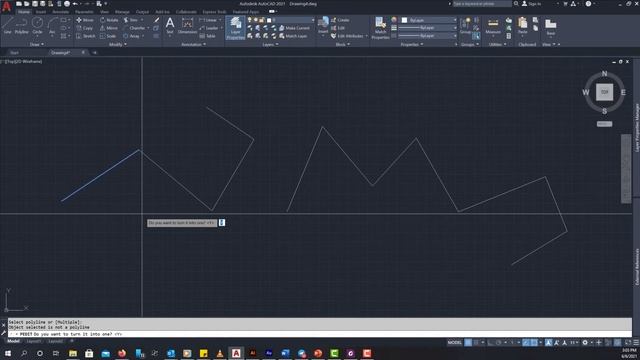
Task: Click the Copy tool
Action: [x=84, y=28]
